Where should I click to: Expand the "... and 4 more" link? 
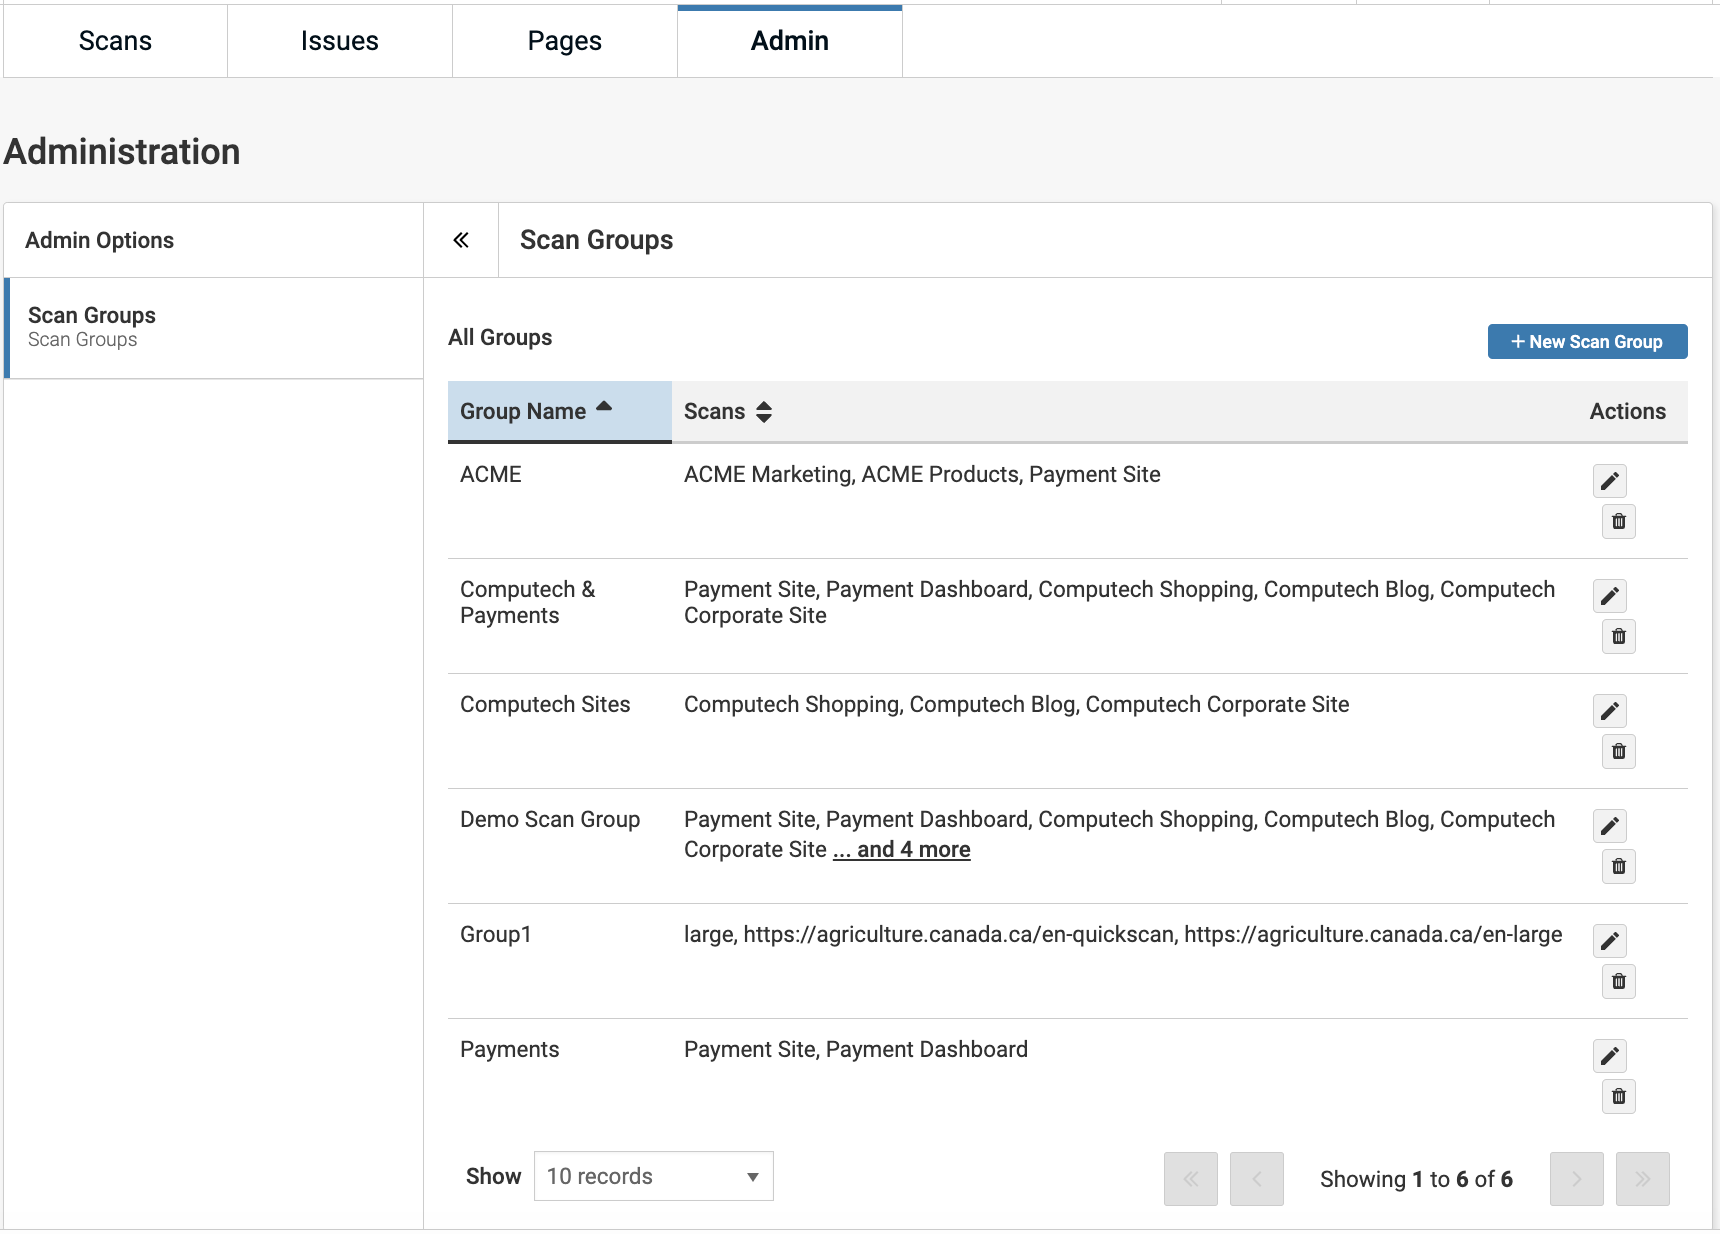(902, 850)
